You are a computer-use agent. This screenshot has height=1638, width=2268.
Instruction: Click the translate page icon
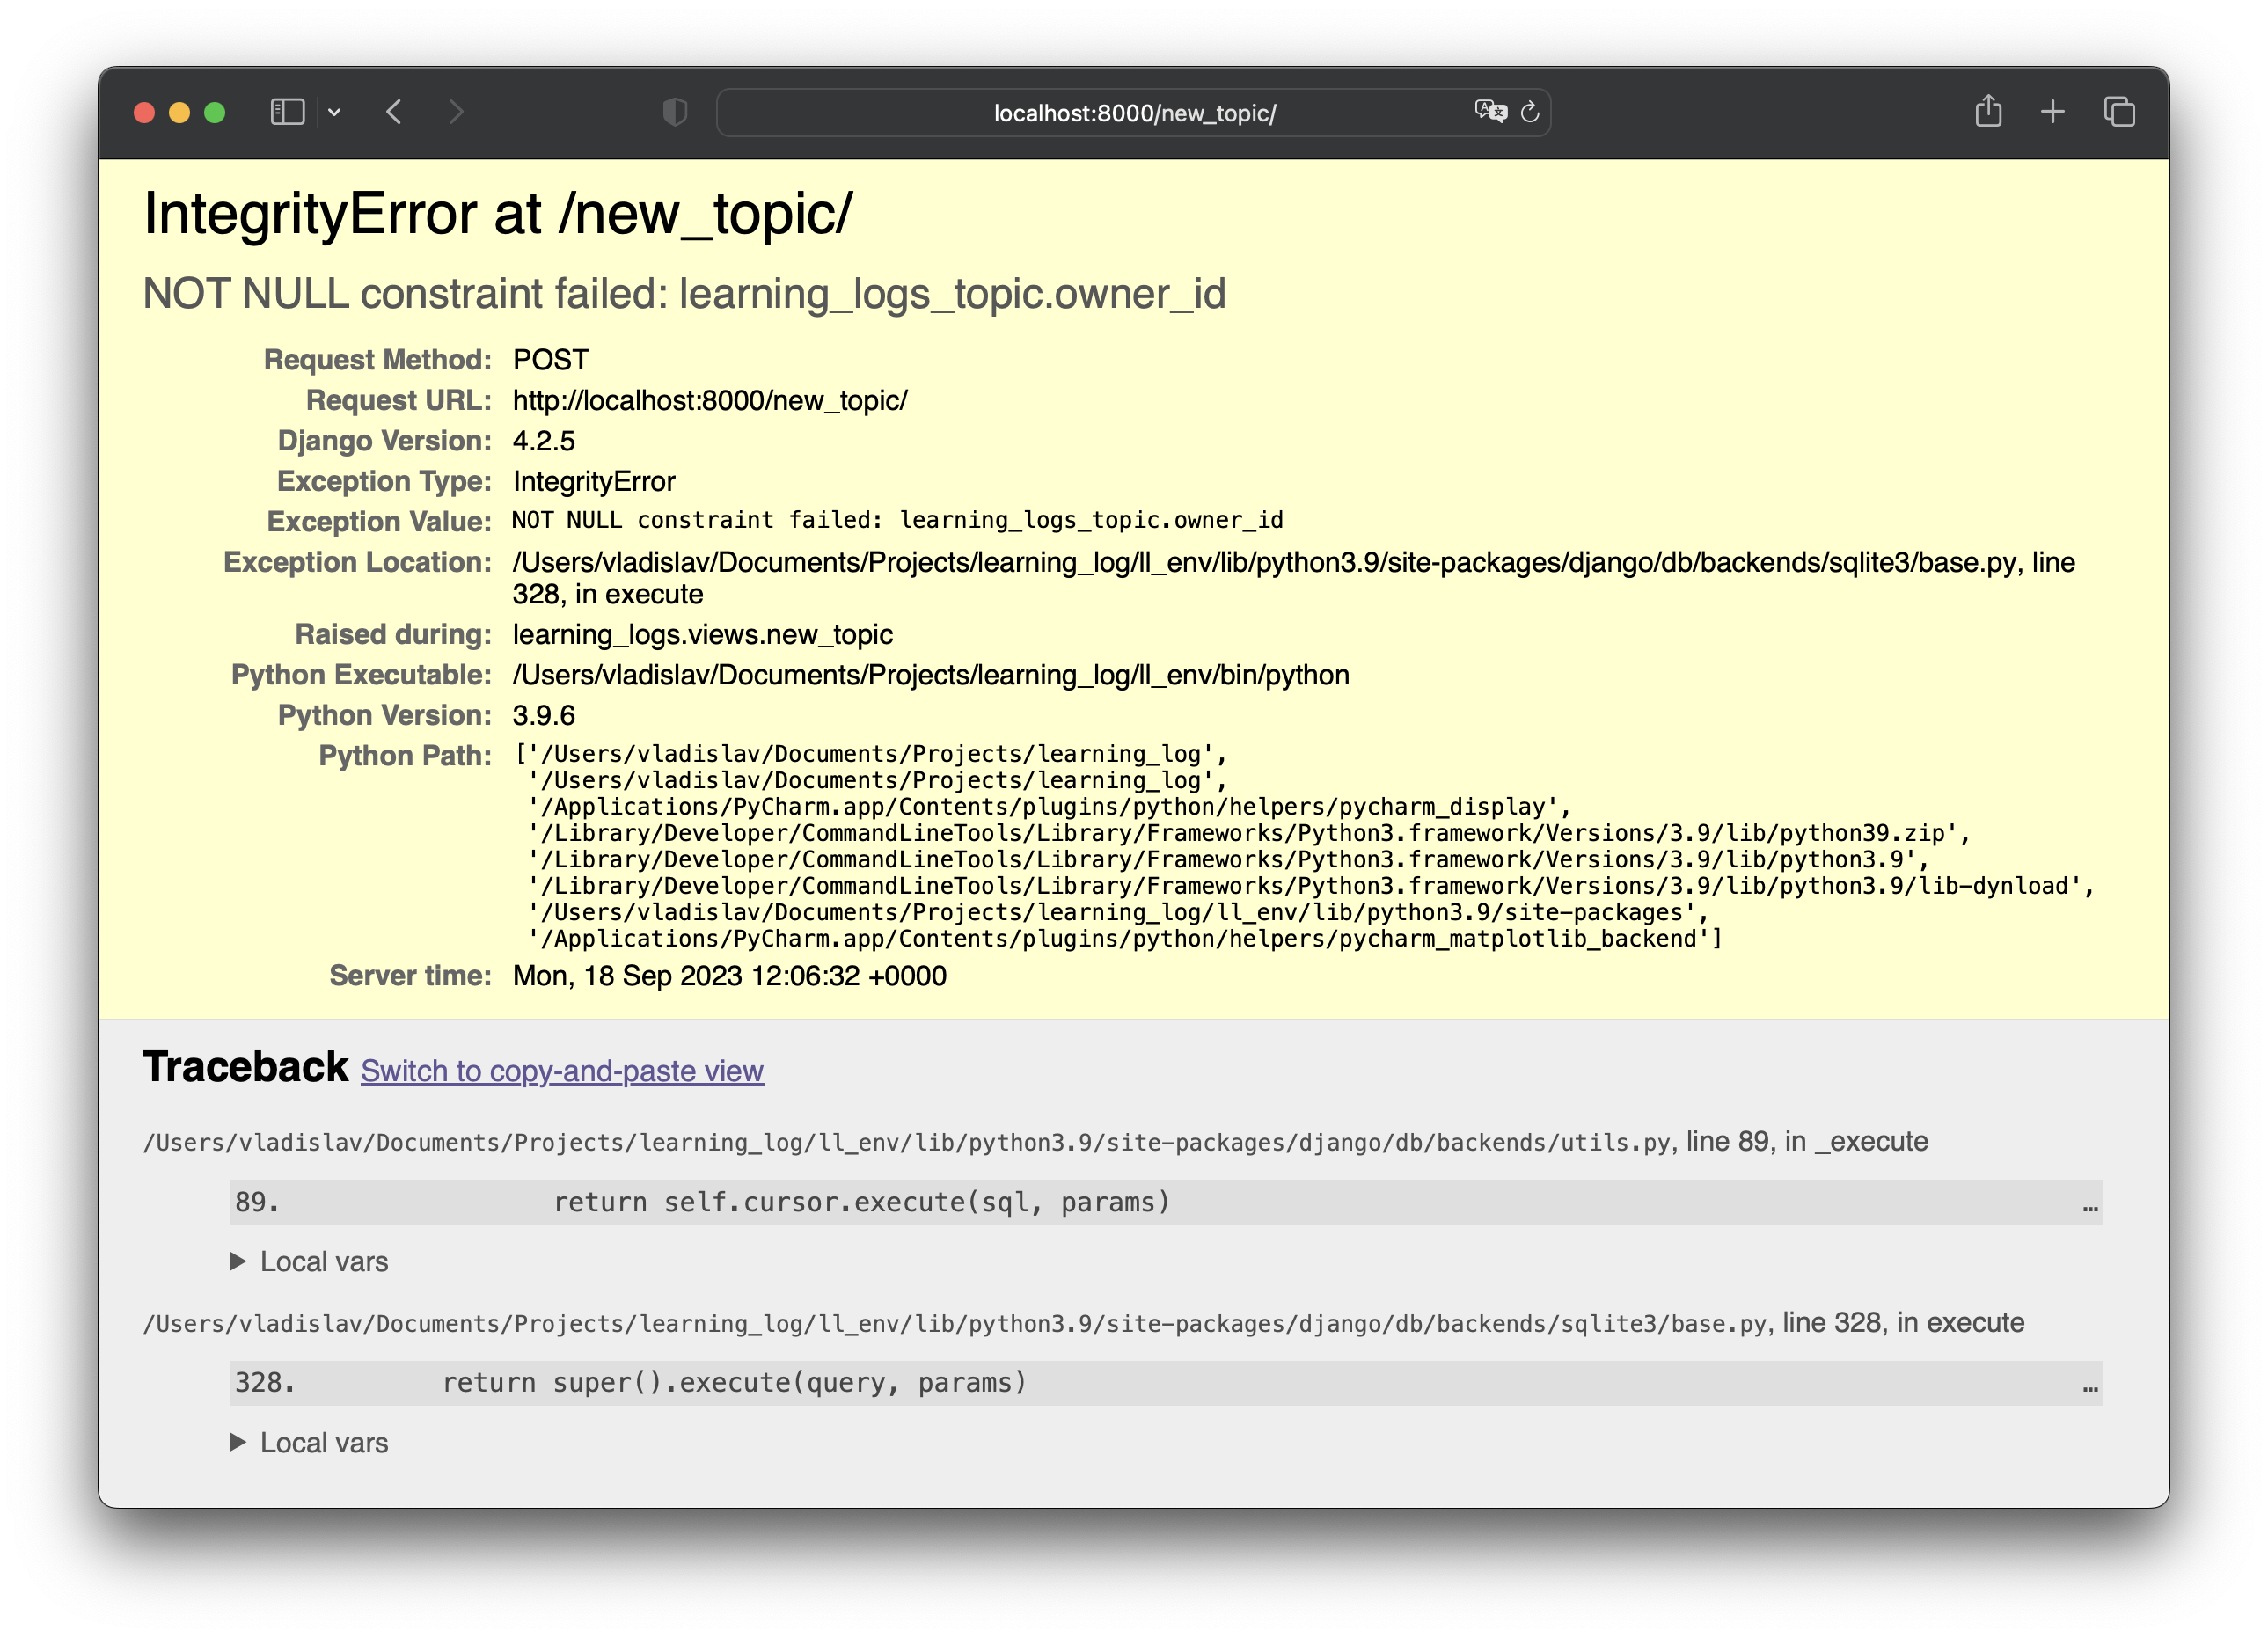pyautogui.click(x=1490, y=111)
